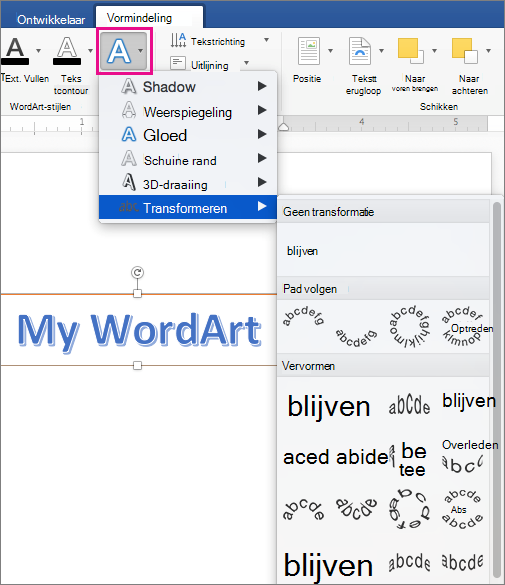Click the Schikken group label
The height and width of the screenshot is (585, 505).
tap(439, 107)
